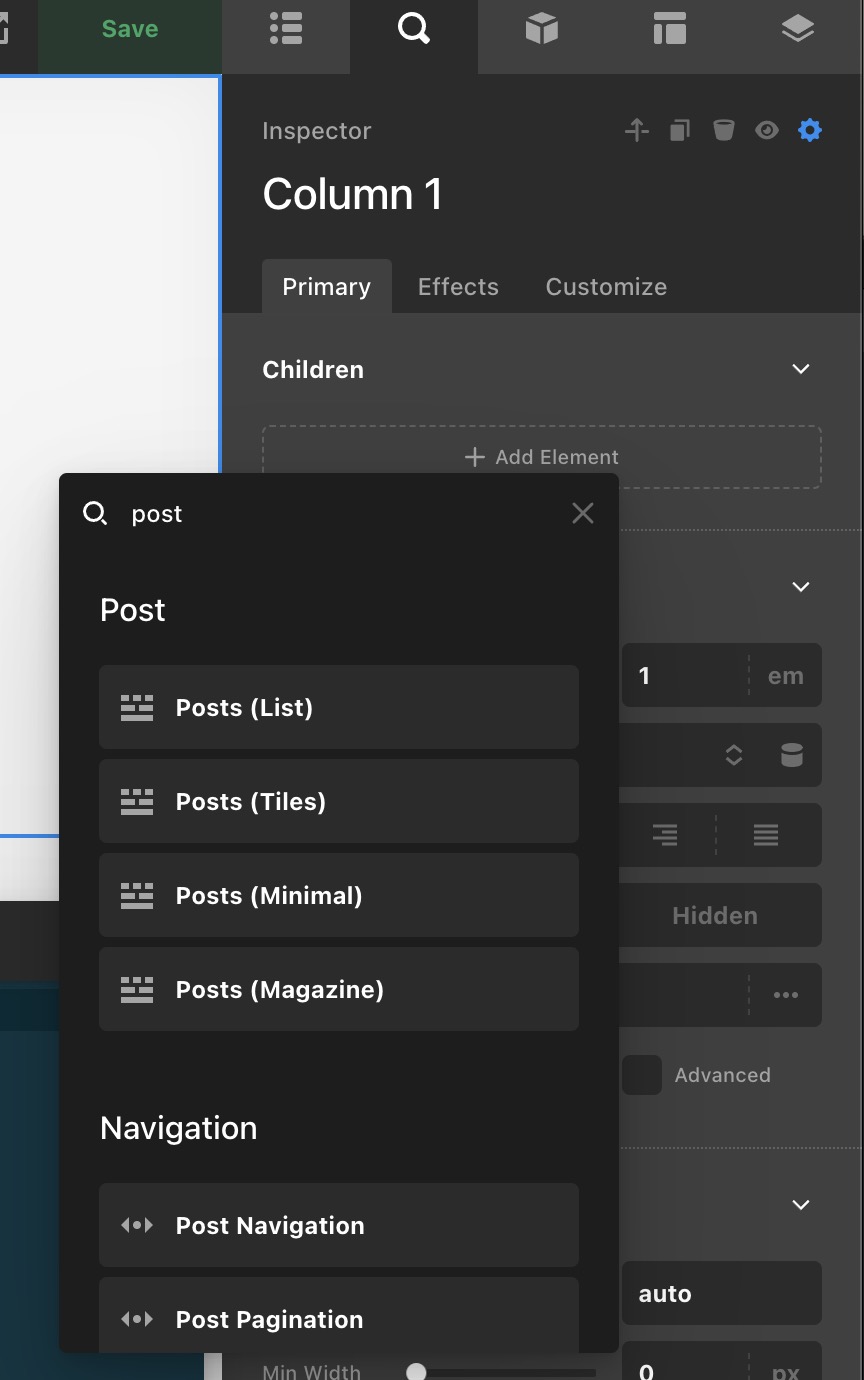Click the duplicate element icon in Inspector
This screenshot has width=864, height=1380.
[x=680, y=130]
